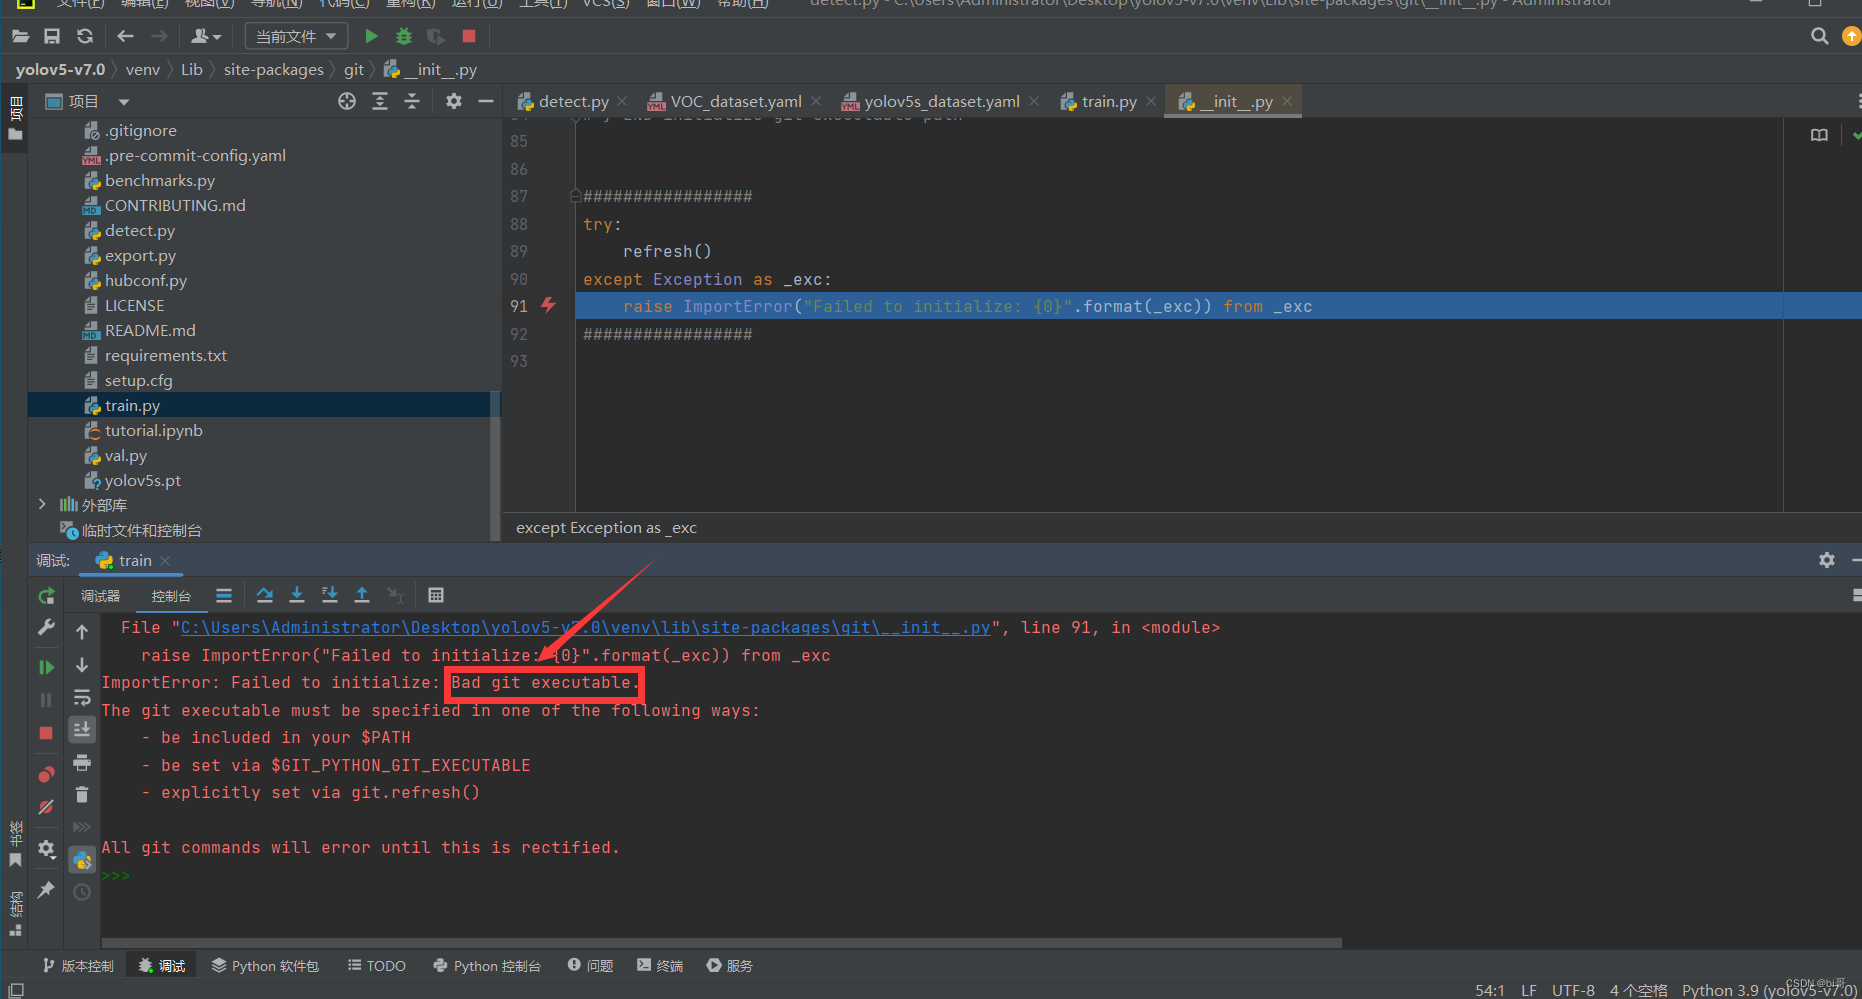Image resolution: width=1862 pixels, height=999 pixels.
Task: Navigate back with the left arrow
Action: (x=125, y=36)
